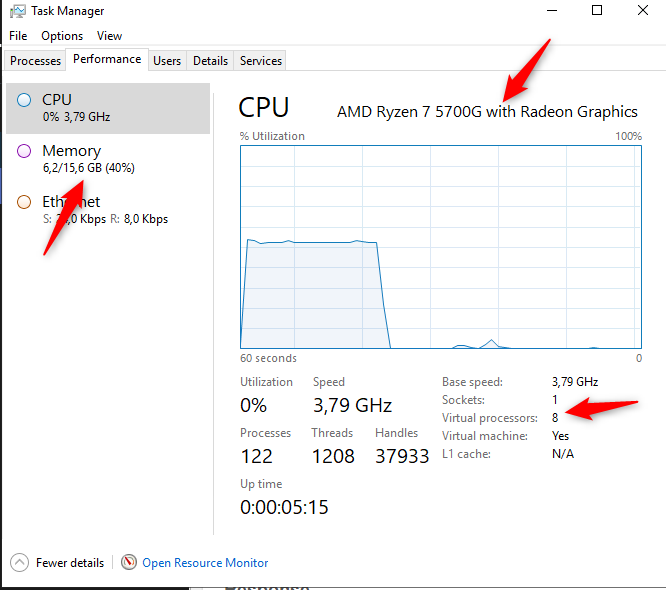Select the CPU 0% 3,79 GHz entry
The image size is (666, 590).
tap(108, 108)
